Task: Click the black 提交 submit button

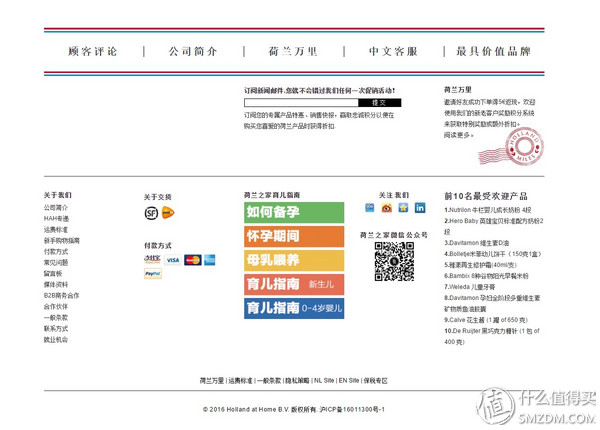Action: point(380,103)
